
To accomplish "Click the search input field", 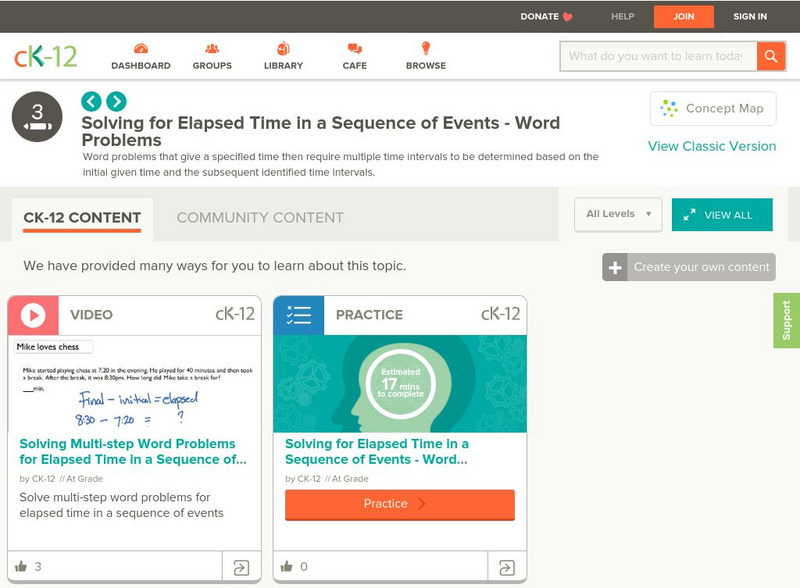I will pos(659,56).
